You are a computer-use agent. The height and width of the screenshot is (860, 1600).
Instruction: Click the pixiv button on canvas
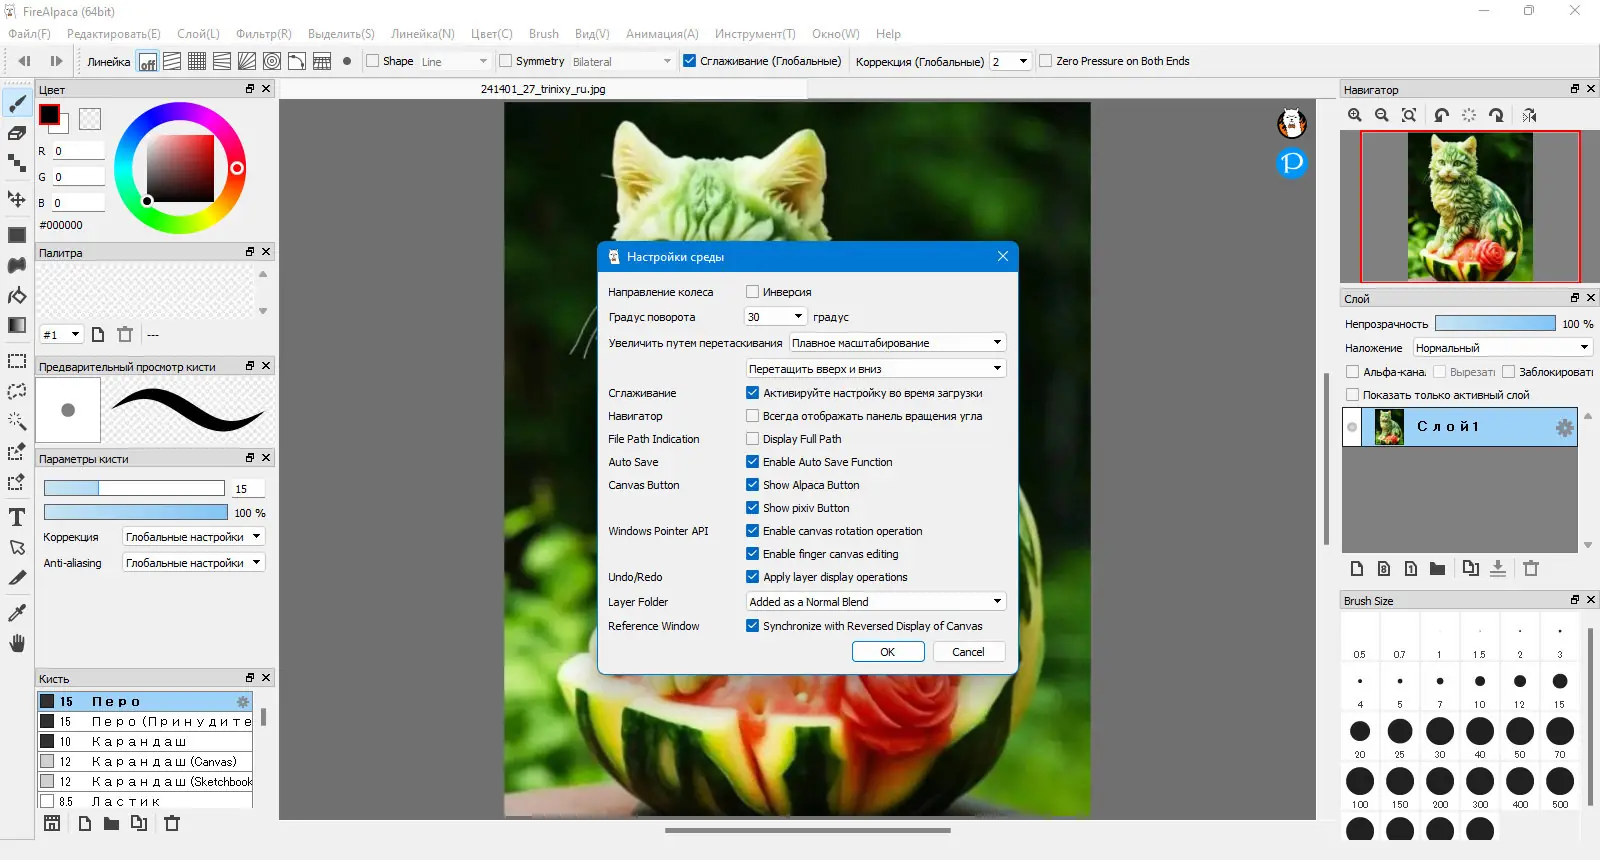1292,162
